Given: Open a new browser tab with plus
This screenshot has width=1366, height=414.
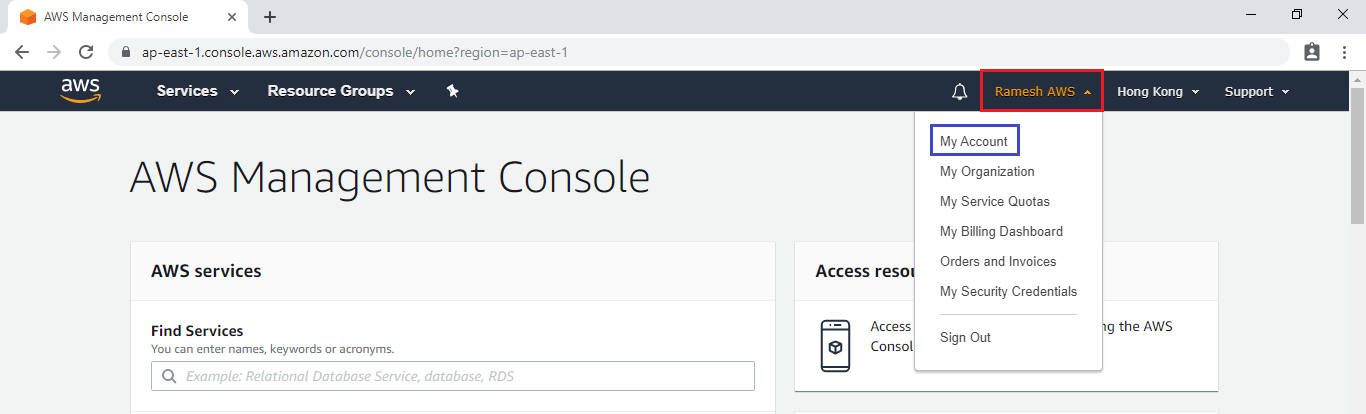Looking at the screenshot, I should pos(270,17).
